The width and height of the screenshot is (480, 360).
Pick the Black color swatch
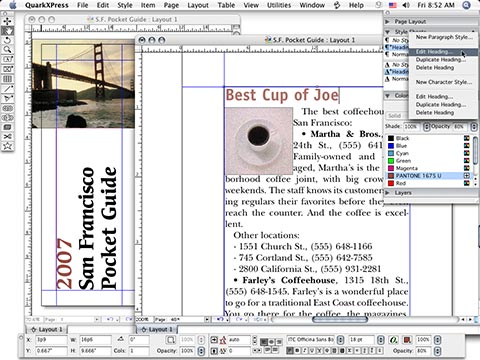[391, 138]
